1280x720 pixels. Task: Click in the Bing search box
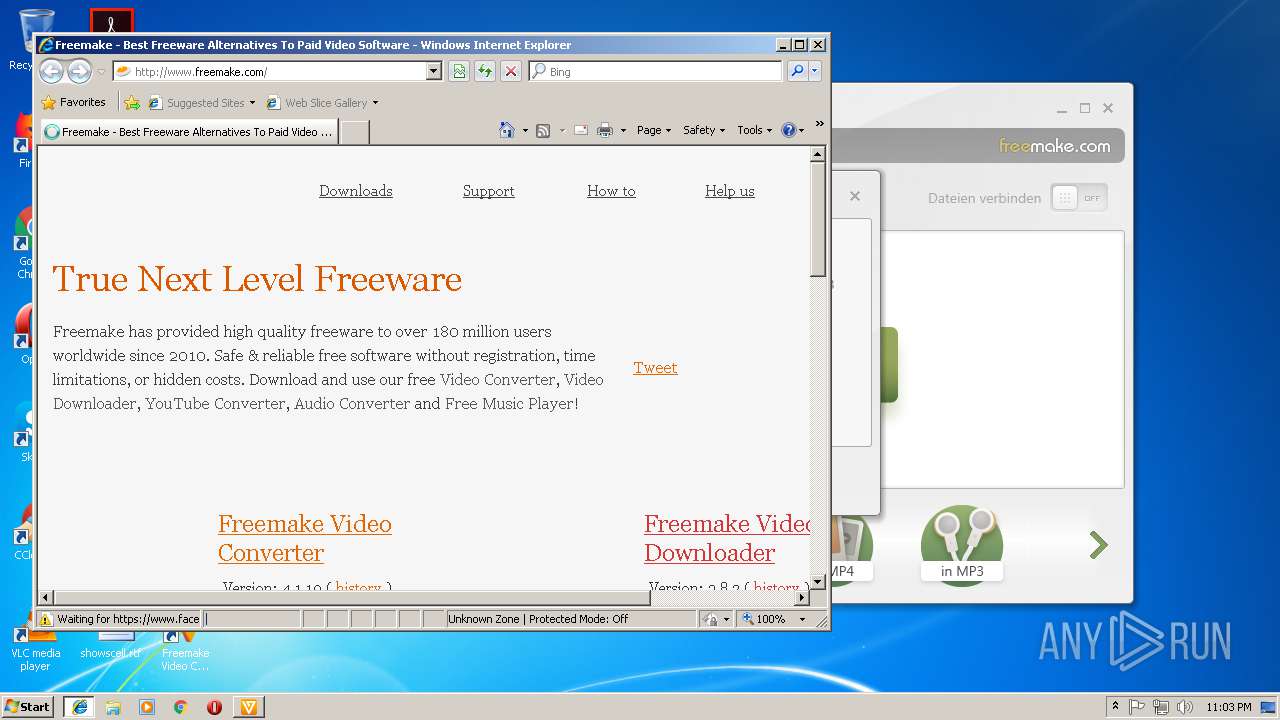click(x=656, y=71)
